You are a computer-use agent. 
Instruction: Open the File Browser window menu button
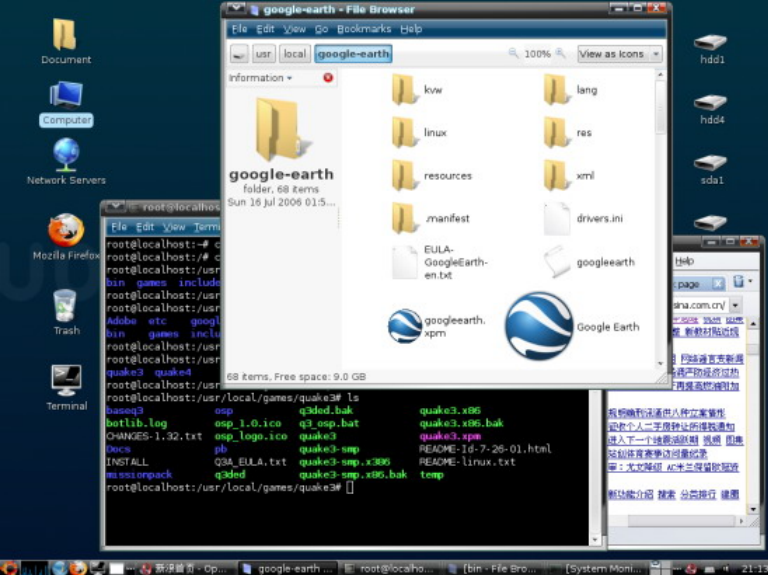tap(235, 8)
